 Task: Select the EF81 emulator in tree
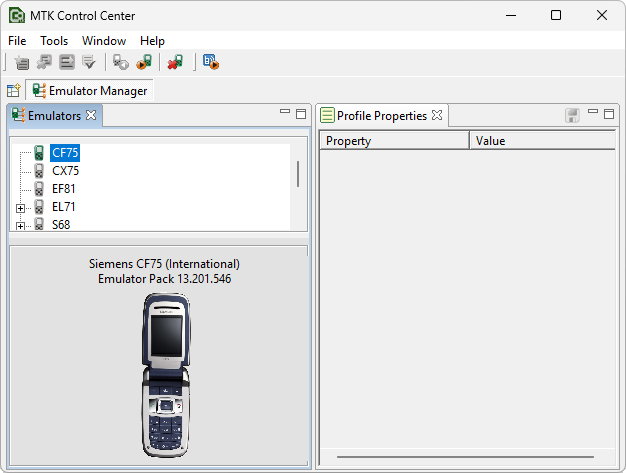(63, 189)
